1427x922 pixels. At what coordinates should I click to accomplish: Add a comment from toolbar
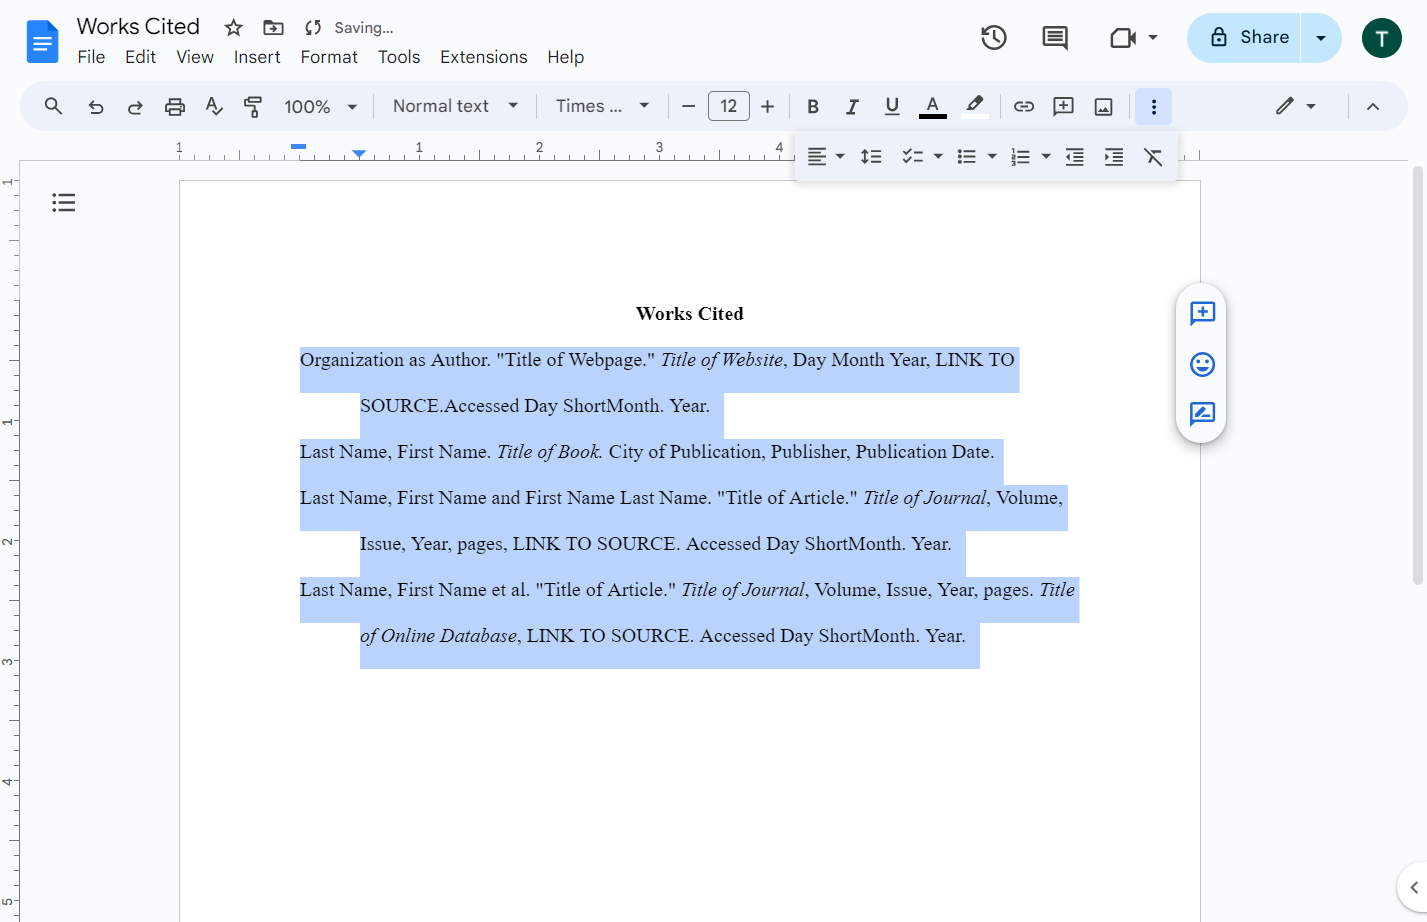1064,107
